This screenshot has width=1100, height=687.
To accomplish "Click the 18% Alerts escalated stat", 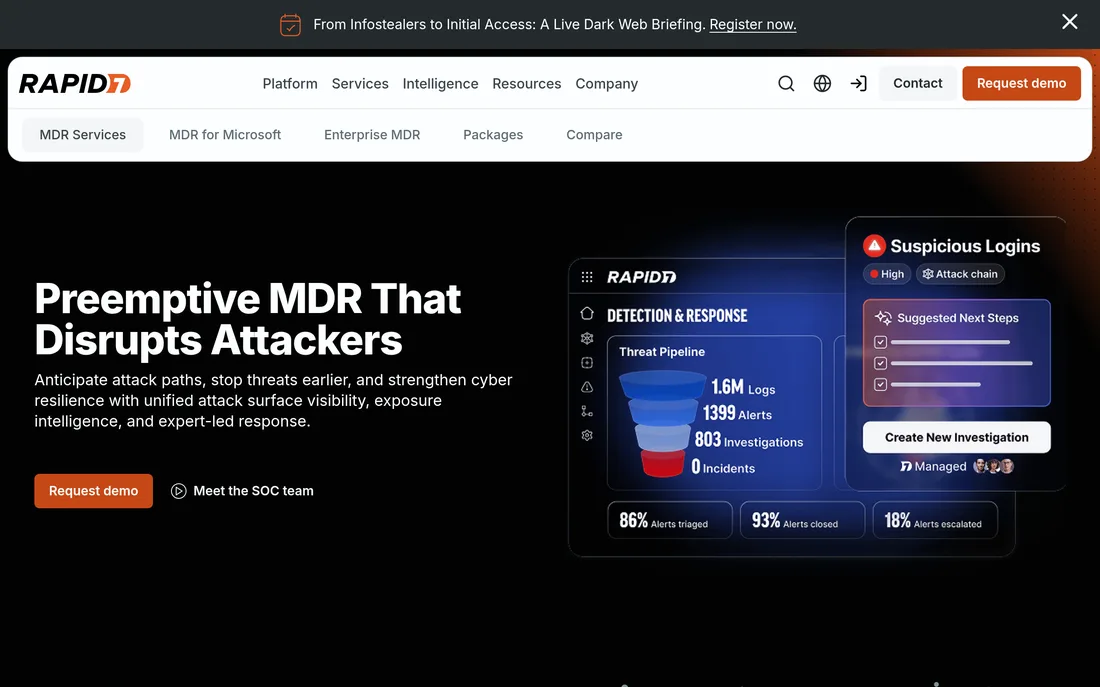I will tap(935, 520).
